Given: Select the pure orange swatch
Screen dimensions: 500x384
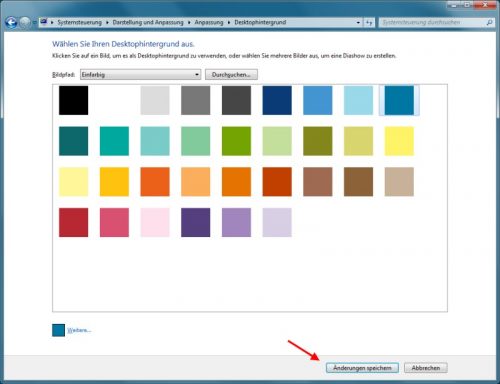Looking at the screenshot, I should coord(236,182).
